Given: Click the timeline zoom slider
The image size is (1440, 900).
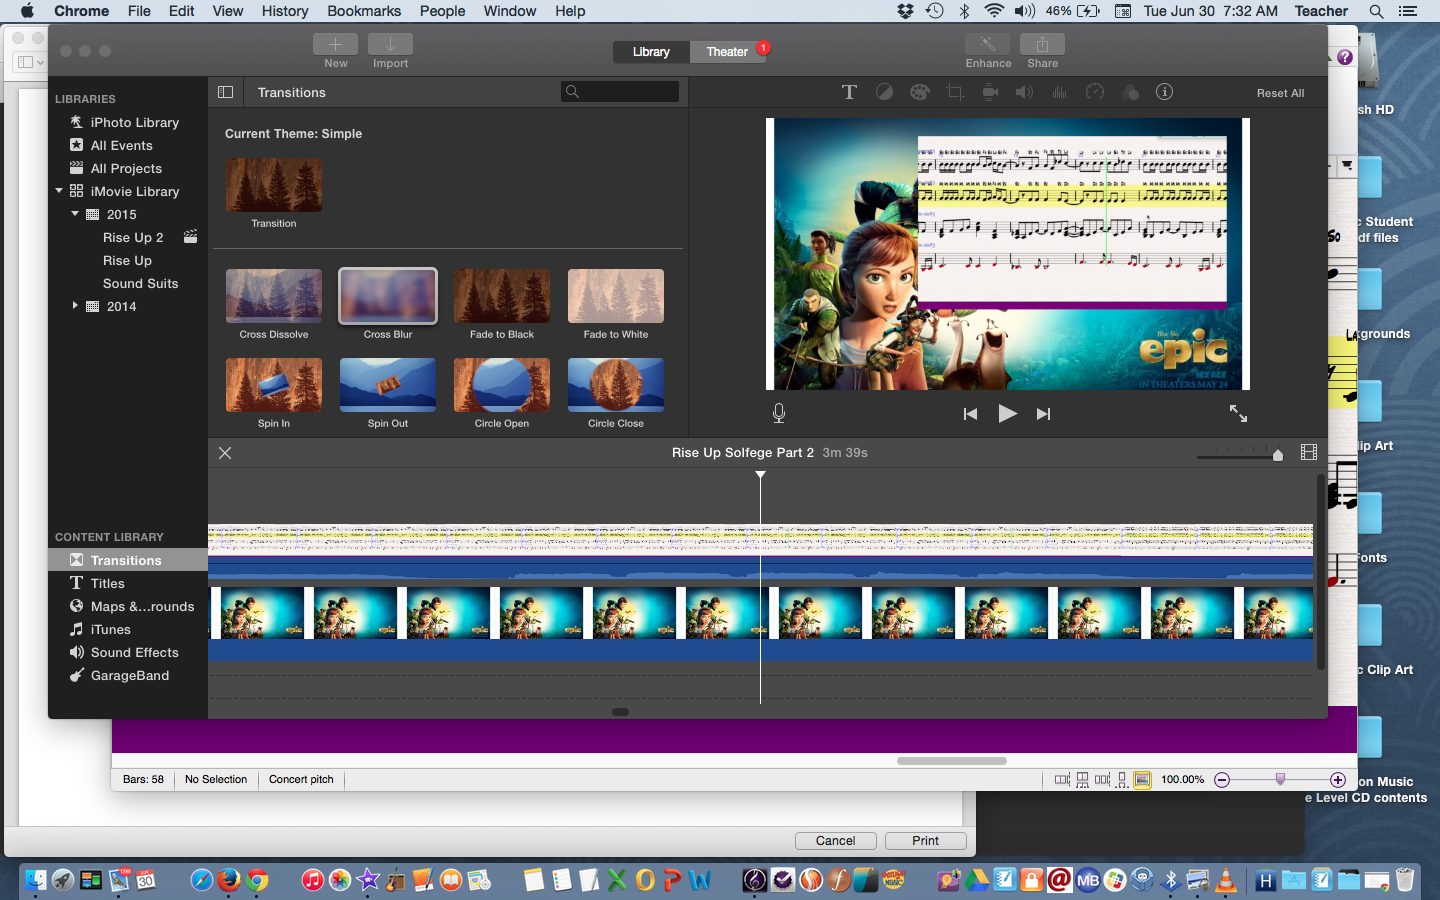Looking at the screenshot, I should (x=1277, y=455).
